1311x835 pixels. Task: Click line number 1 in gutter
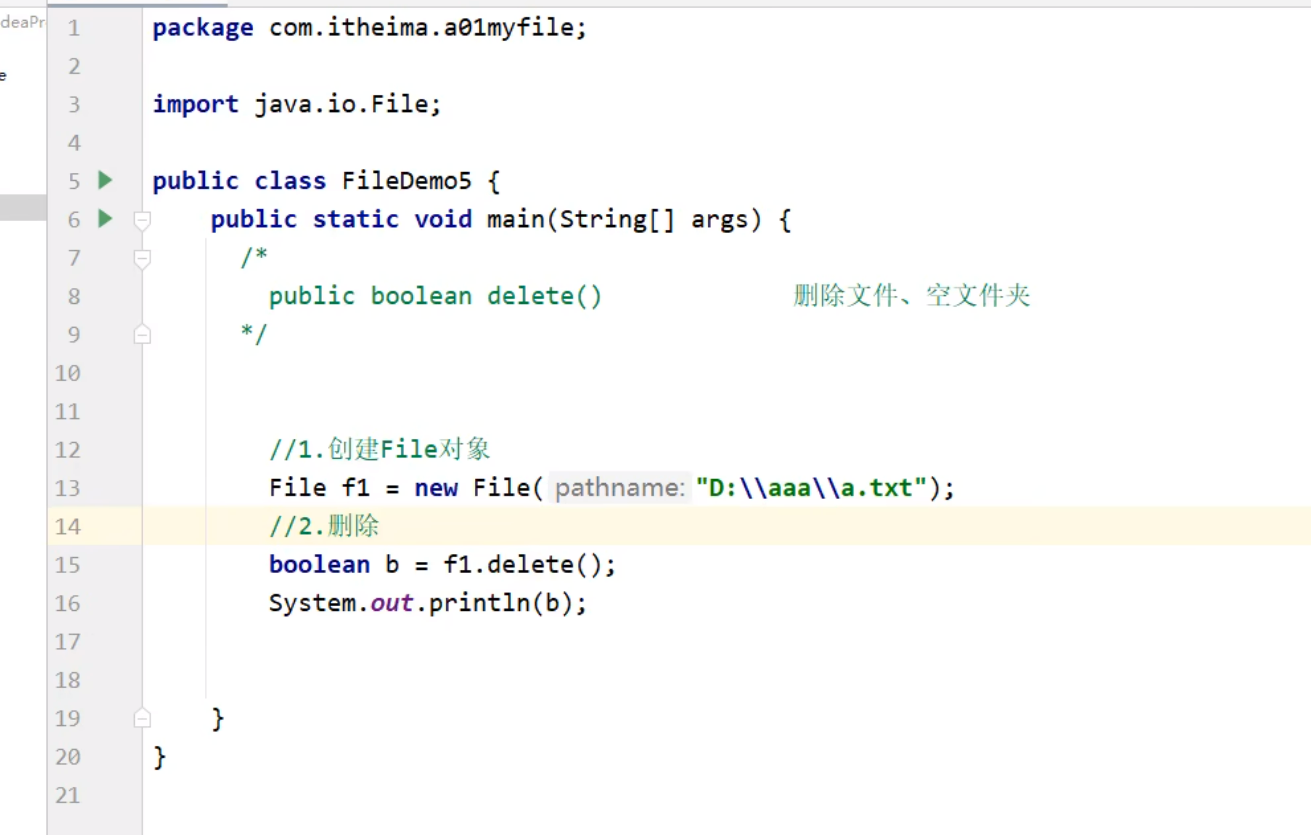click(x=74, y=28)
